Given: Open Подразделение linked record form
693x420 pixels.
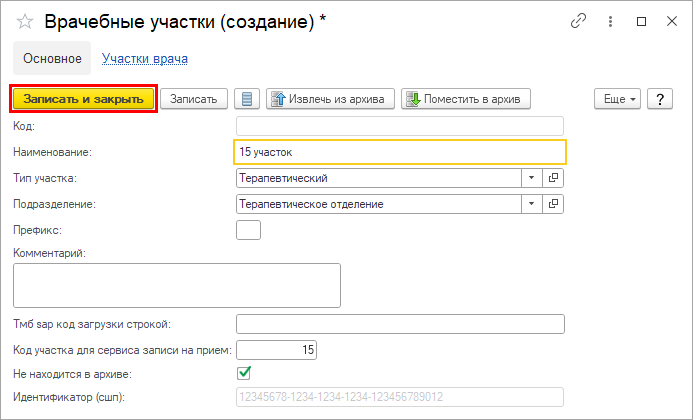Looking at the screenshot, I should (x=554, y=204).
